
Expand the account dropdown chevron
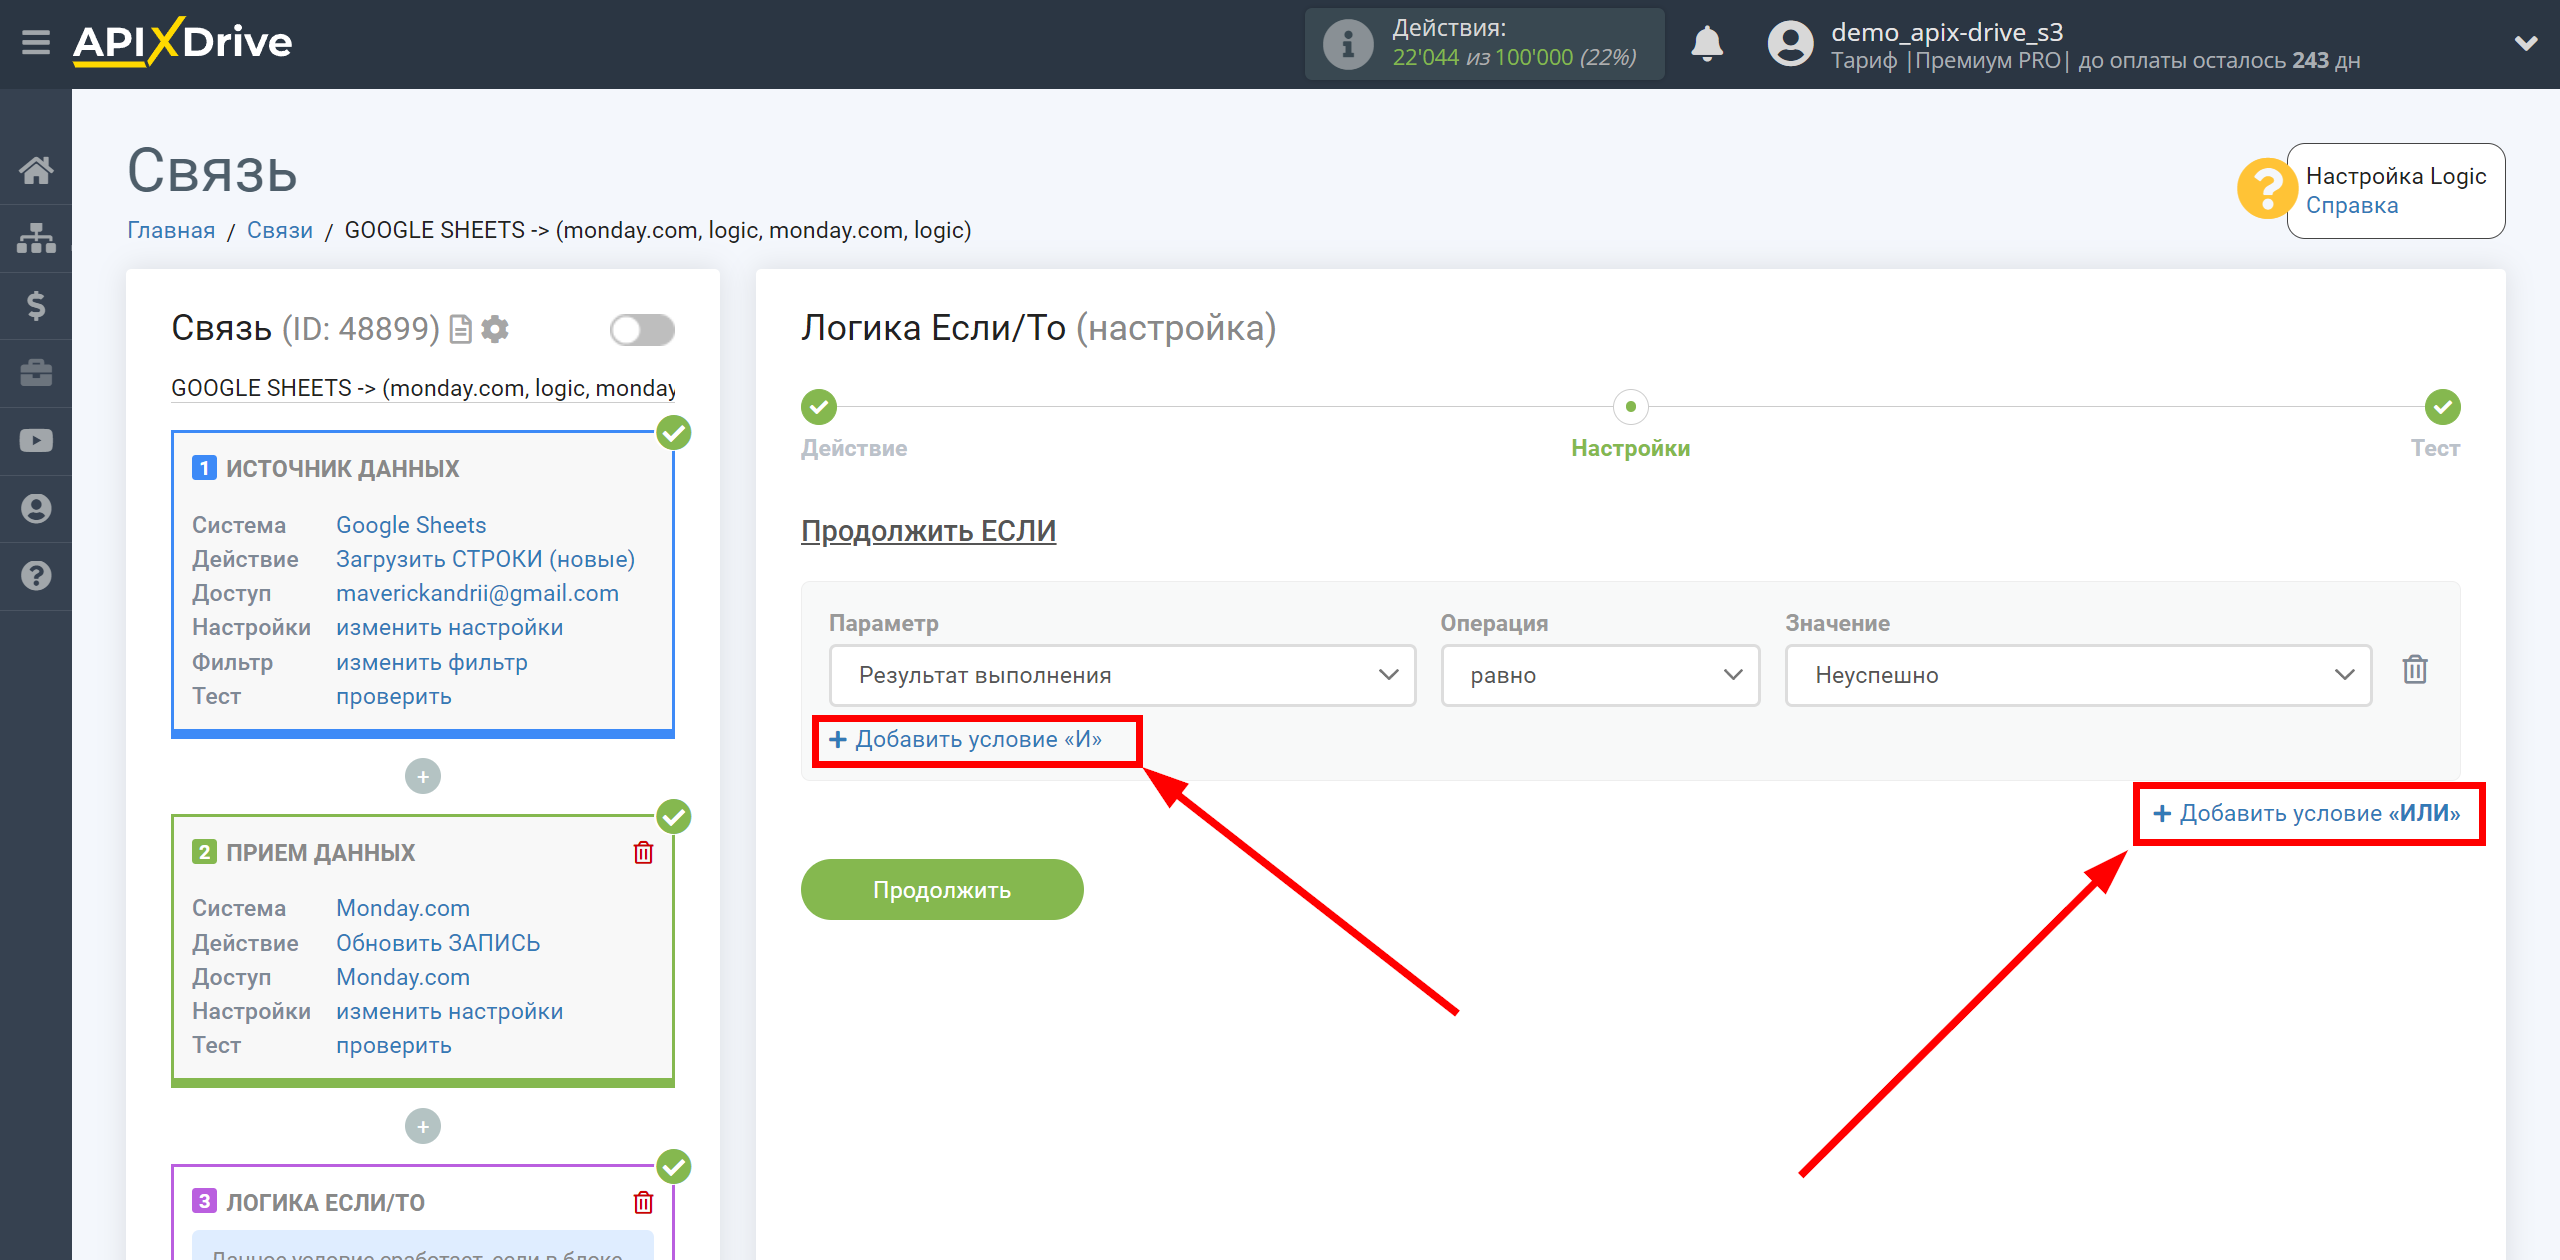click(2526, 43)
